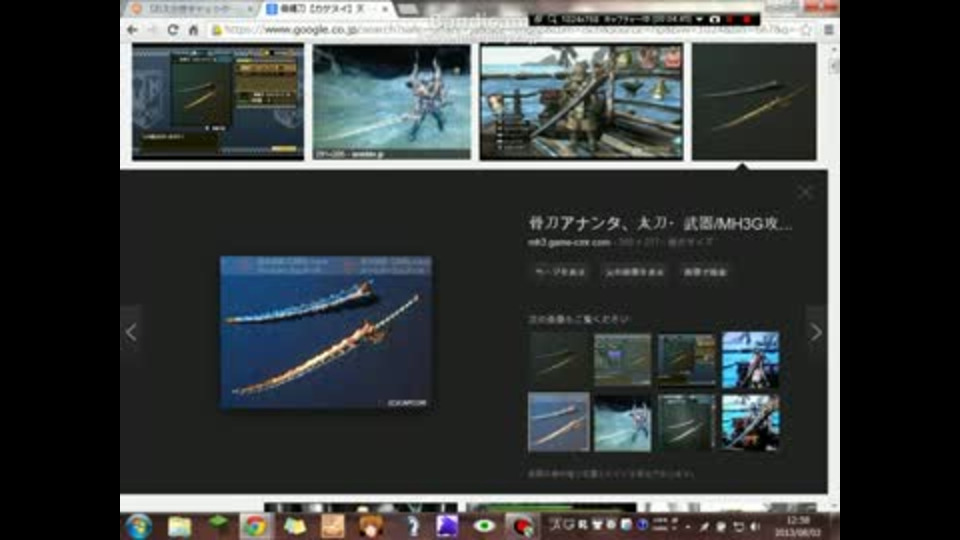Viewport: 960px width, 540px height.
Task: Switch to the first orange-icon browser tab
Action: tap(191, 9)
